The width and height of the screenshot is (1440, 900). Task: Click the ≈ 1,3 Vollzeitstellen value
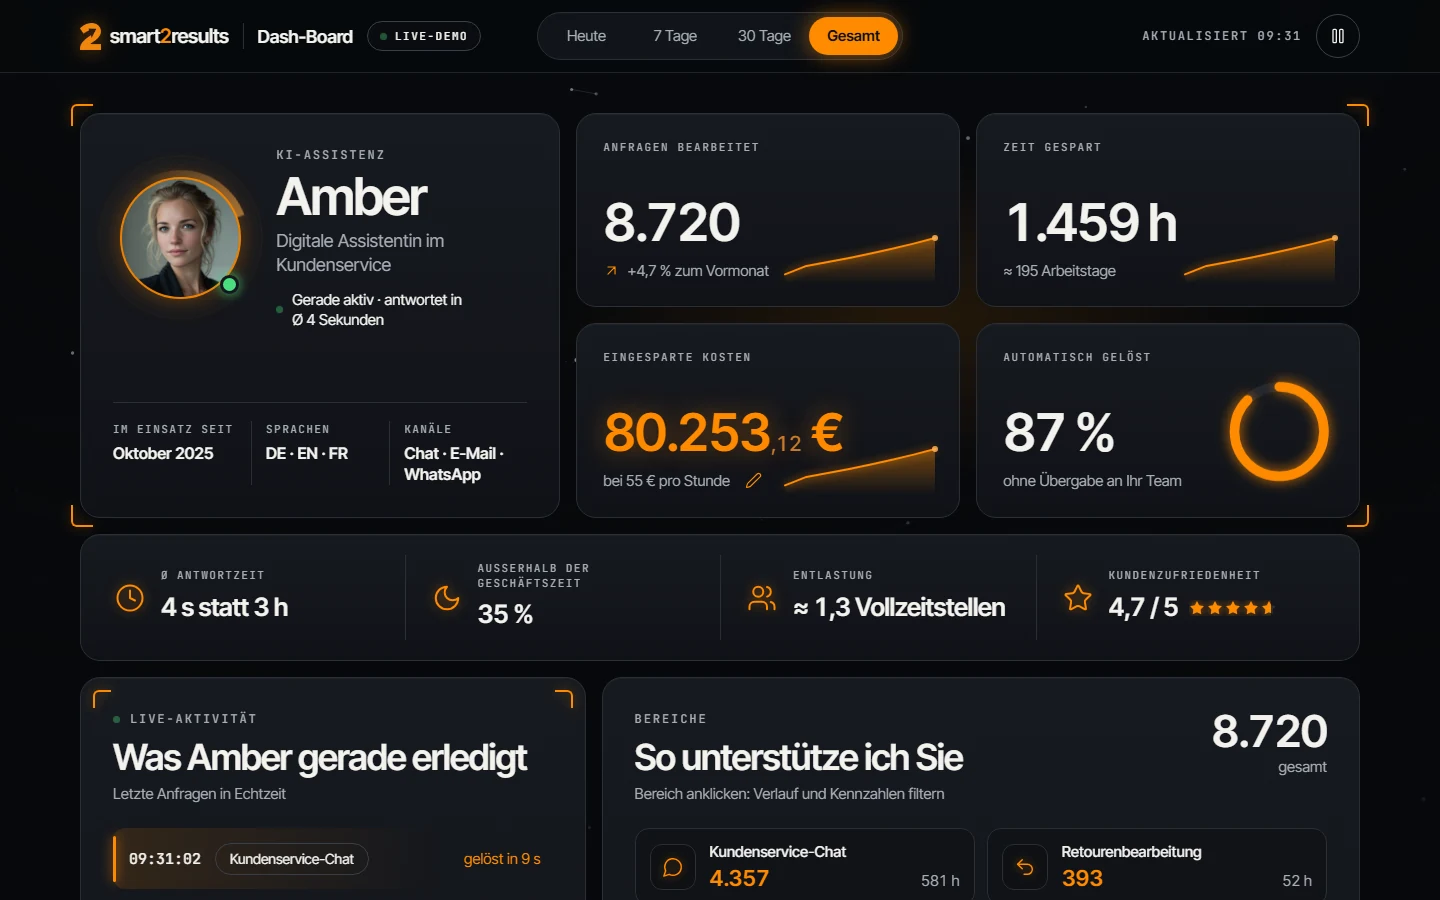click(x=899, y=608)
